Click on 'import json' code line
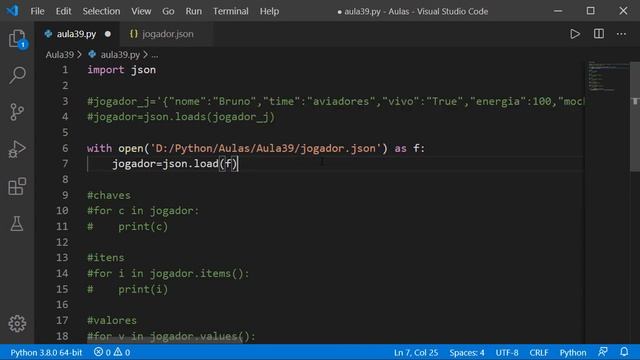 121,70
